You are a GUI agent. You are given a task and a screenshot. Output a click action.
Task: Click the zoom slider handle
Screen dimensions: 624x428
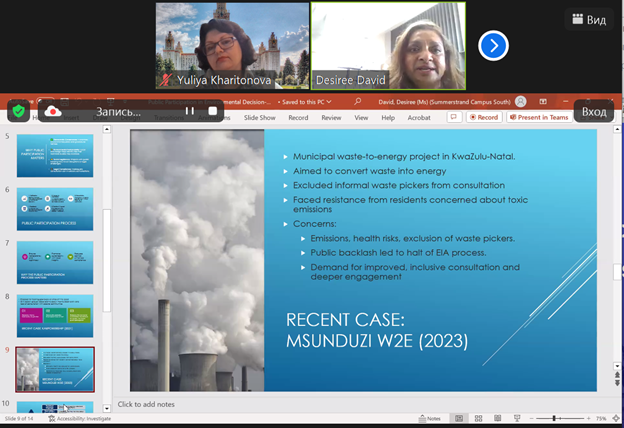coord(554,418)
